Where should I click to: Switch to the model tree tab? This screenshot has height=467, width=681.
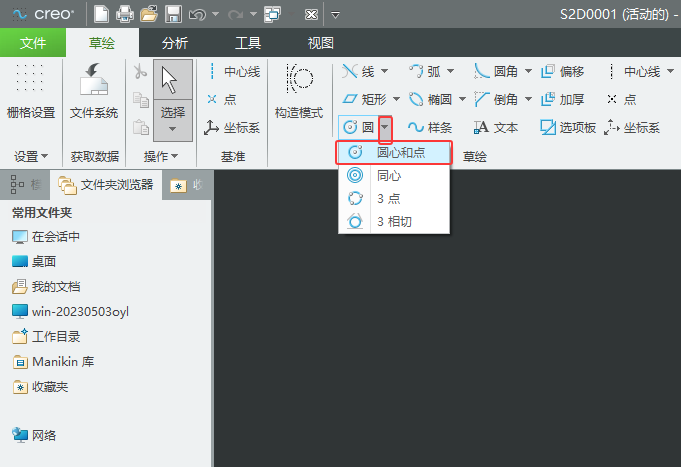click(x=25, y=185)
